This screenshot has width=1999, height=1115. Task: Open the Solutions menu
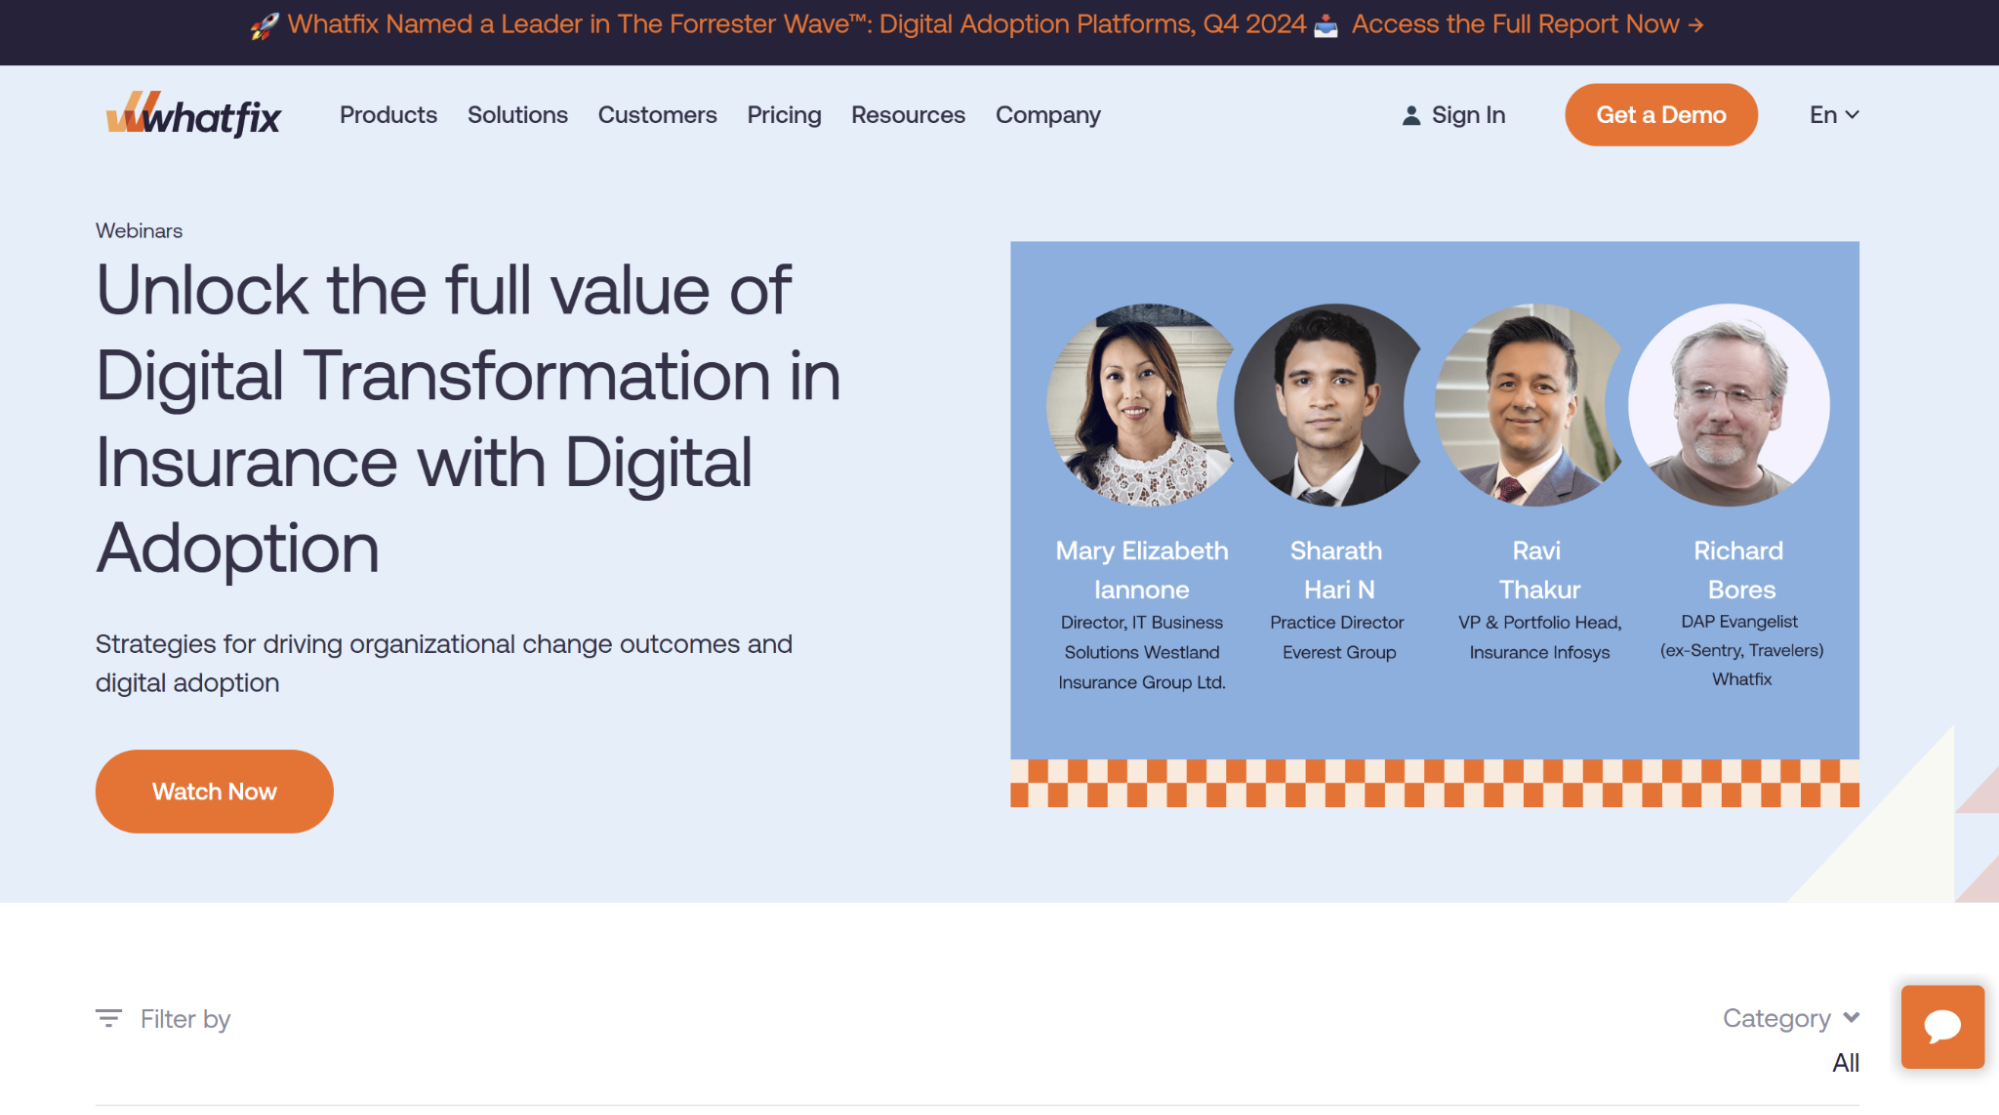[517, 115]
